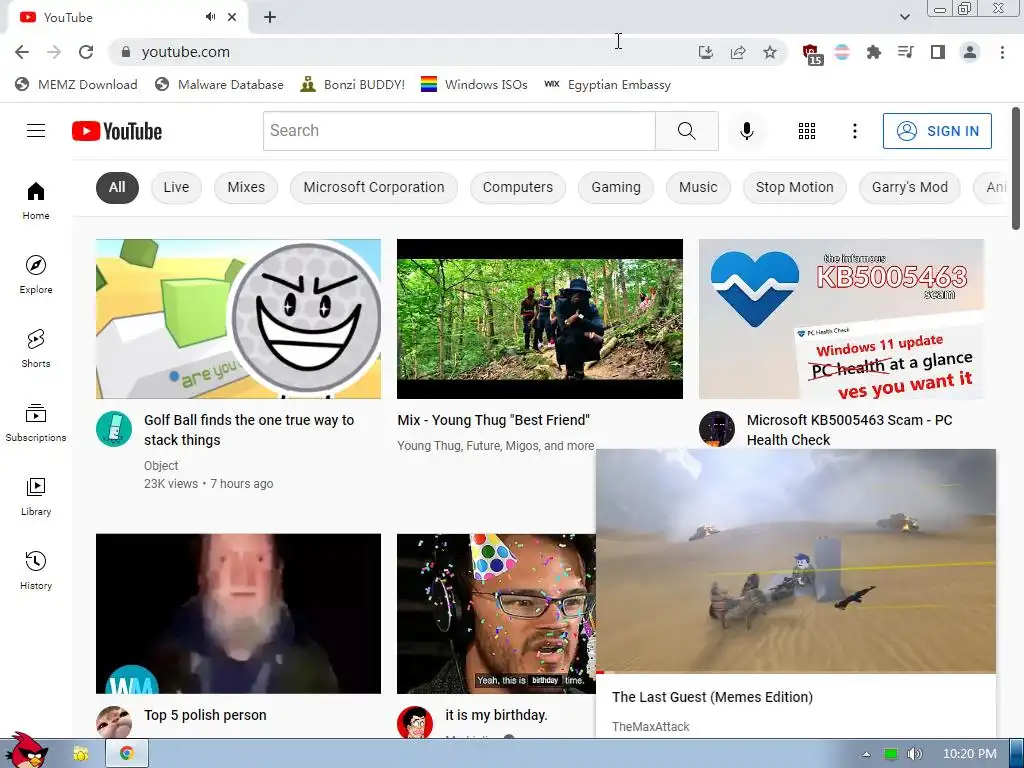Open Subscriptions in sidebar
1024x768 pixels.
pos(36,423)
